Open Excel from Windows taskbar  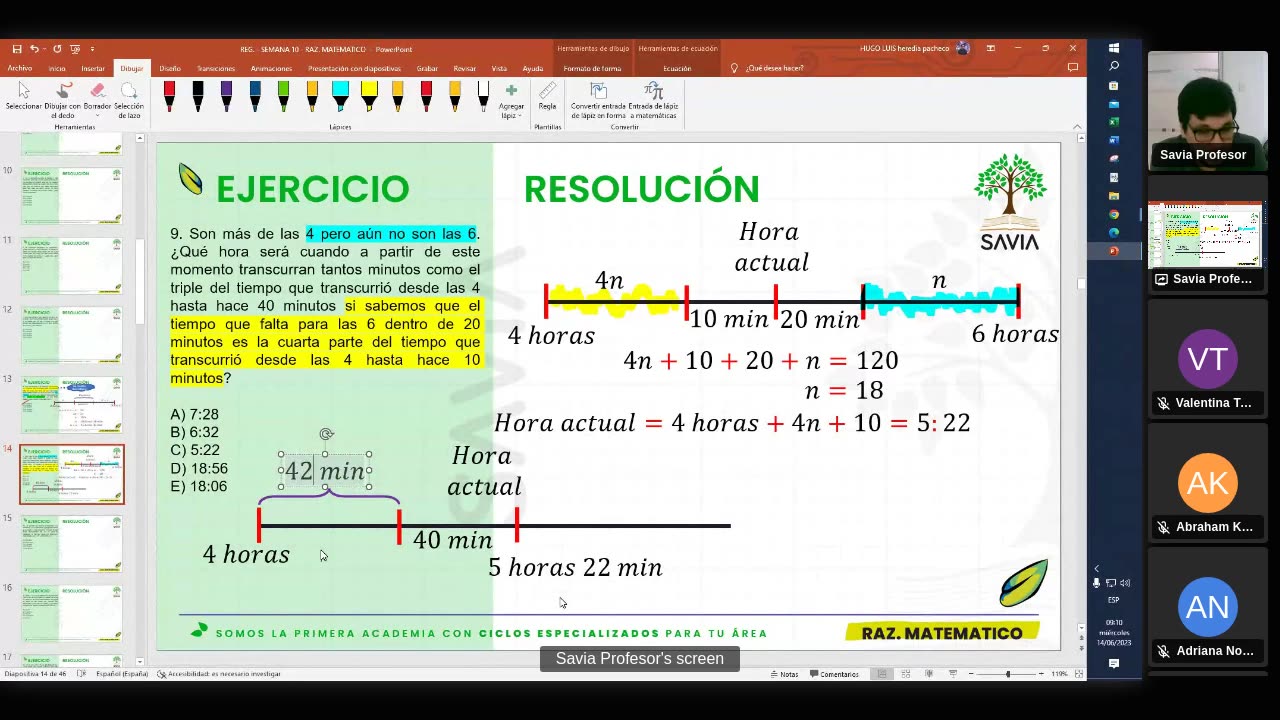coord(1114,122)
